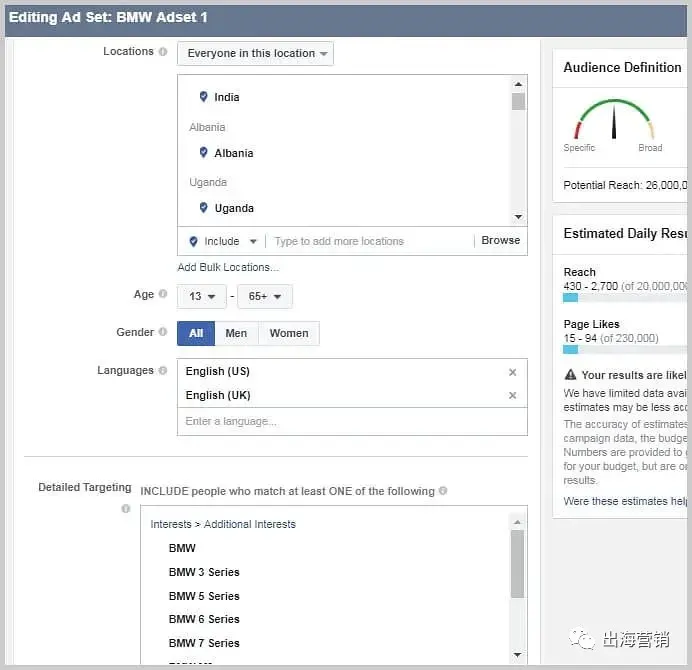The width and height of the screenshot is (692, 670).
Task: Click the pin icon beside Uganda location
Action: [203, 207]
